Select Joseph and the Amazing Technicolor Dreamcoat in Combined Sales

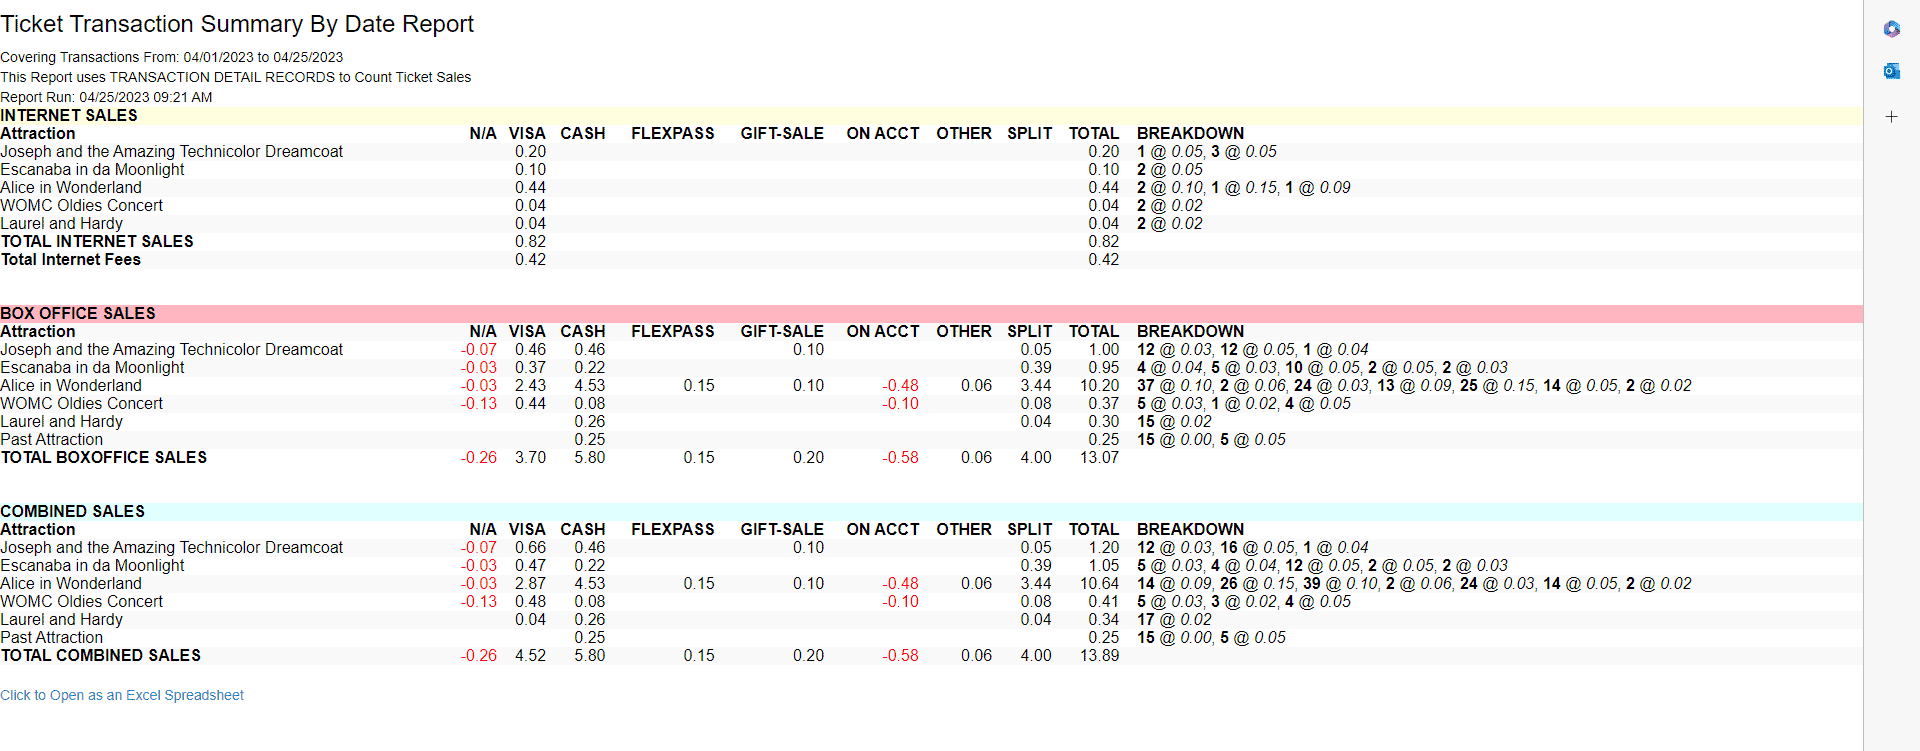[172, 548]
